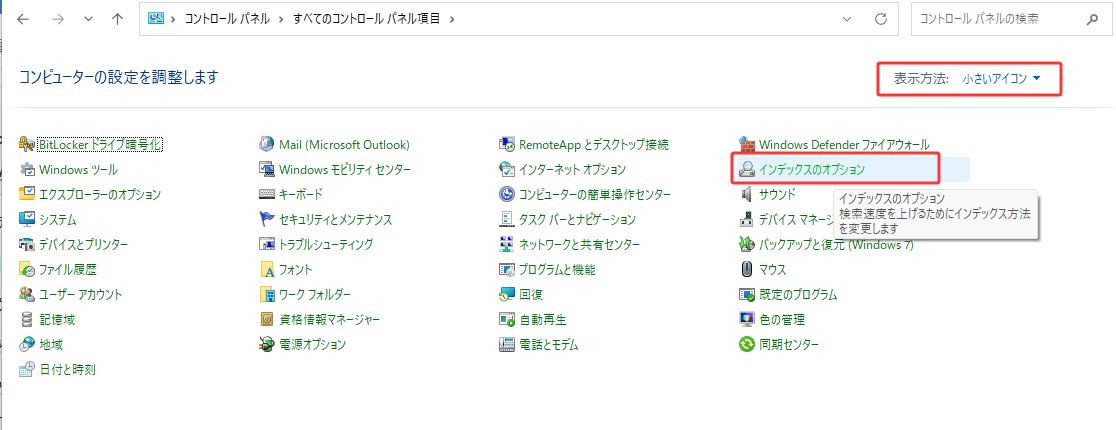Click the マウス icon
The image size is (1116, 430).
click(747, 270)
